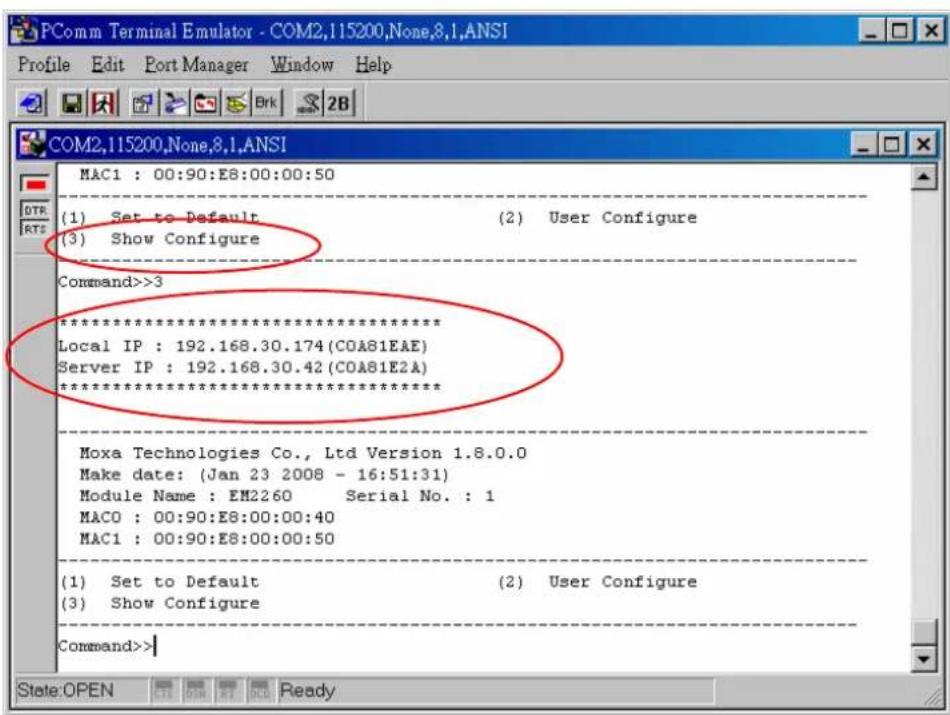Toggle the DTR signal button
This screenshot has width=950, height=715.
(35, 210)
